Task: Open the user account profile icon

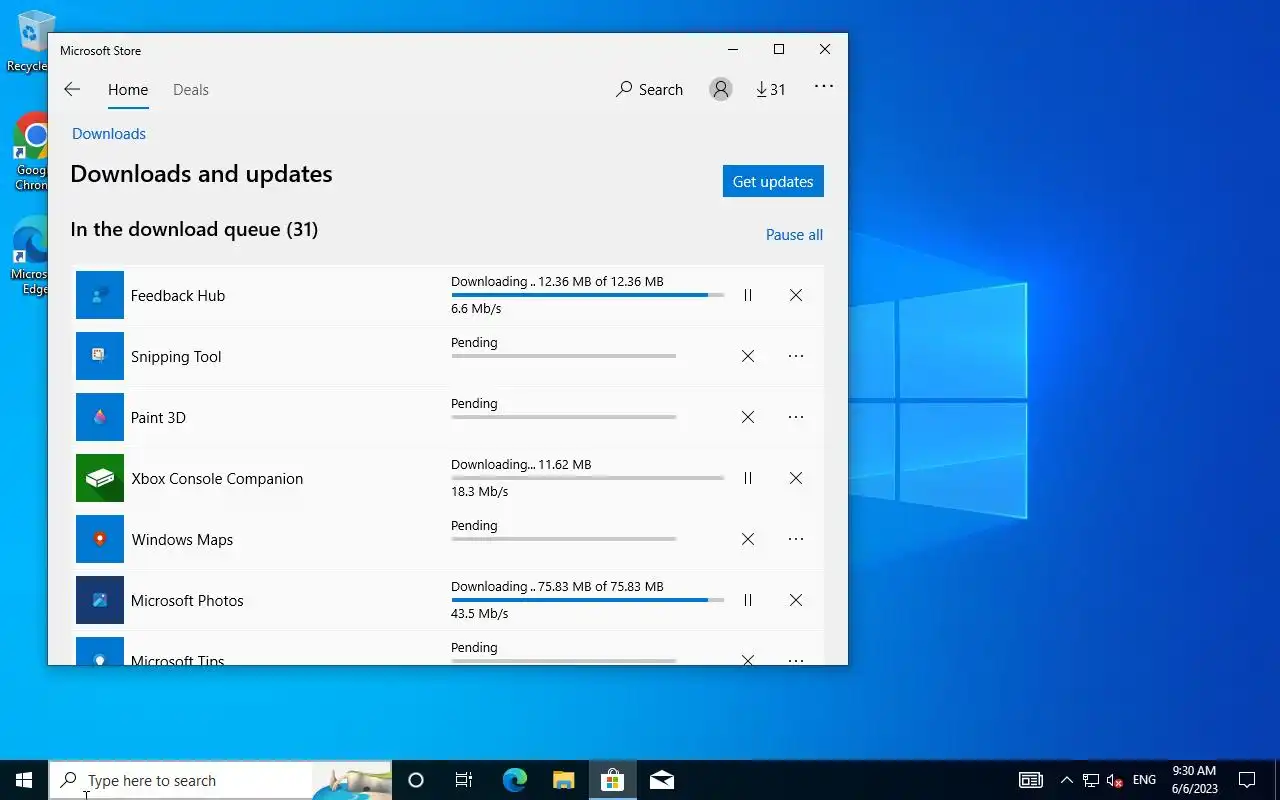Action: pos(720,89)
